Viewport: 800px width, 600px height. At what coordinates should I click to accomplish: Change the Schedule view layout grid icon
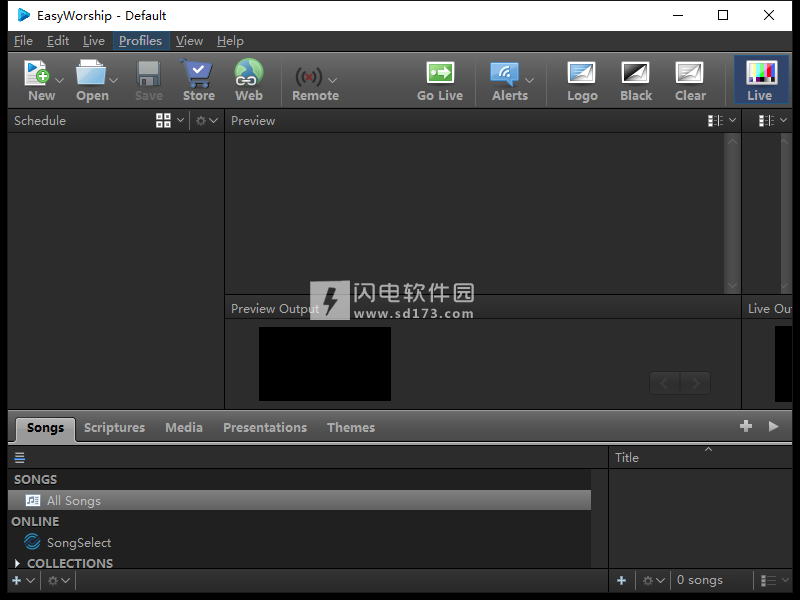coord(163,120)
